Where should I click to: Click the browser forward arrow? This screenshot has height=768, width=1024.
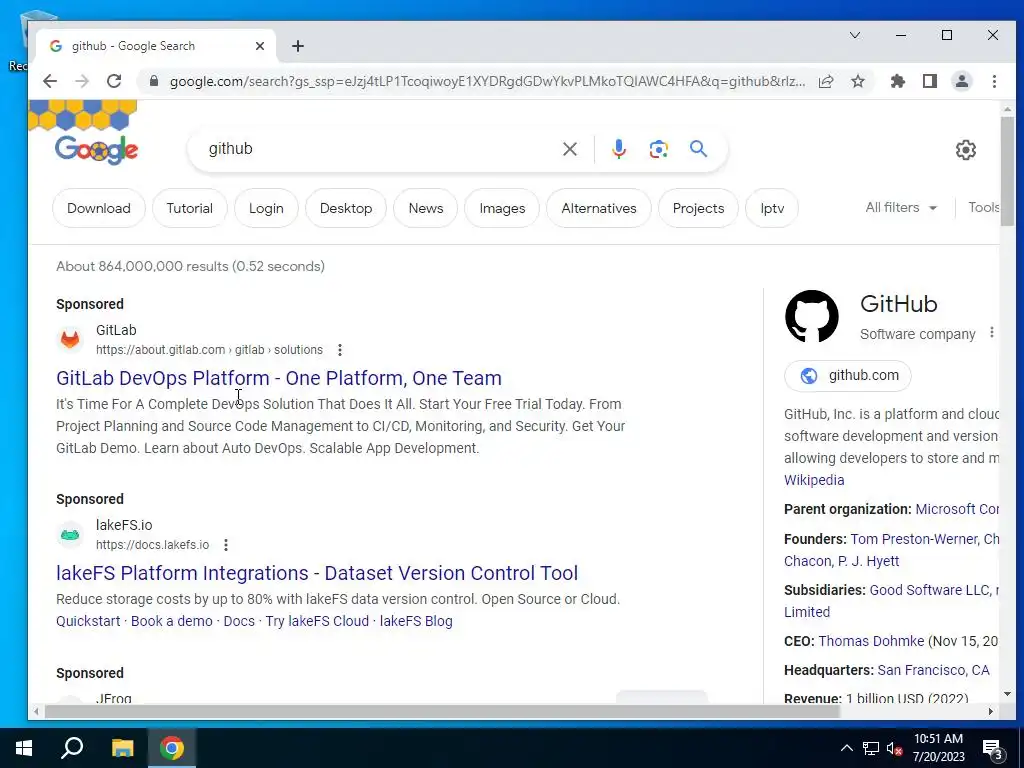coord(82,81)
